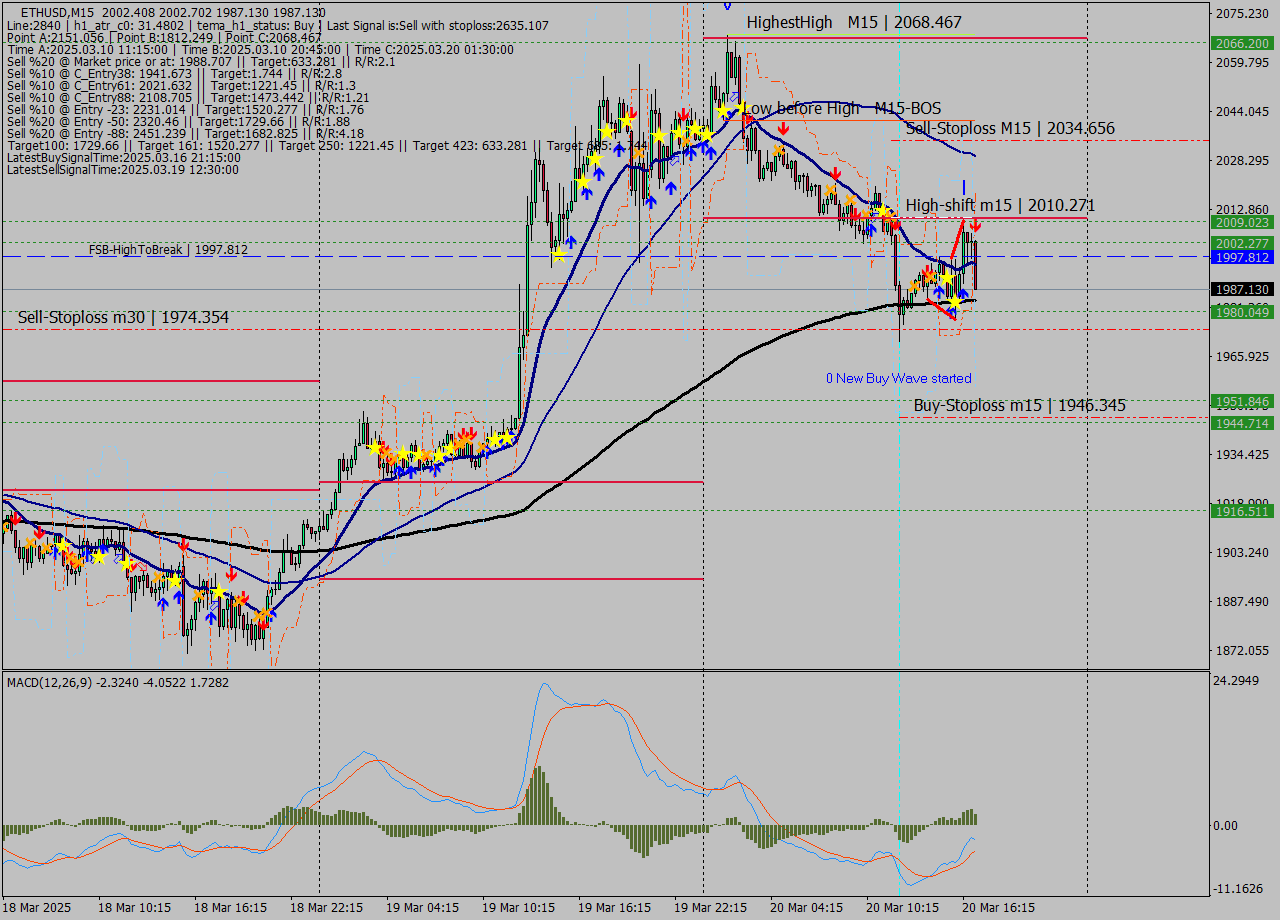The height and width of the screenshot is (920, 1280).
Task: Select the Low before High M15-BOS label
Action: pos(842,108)
